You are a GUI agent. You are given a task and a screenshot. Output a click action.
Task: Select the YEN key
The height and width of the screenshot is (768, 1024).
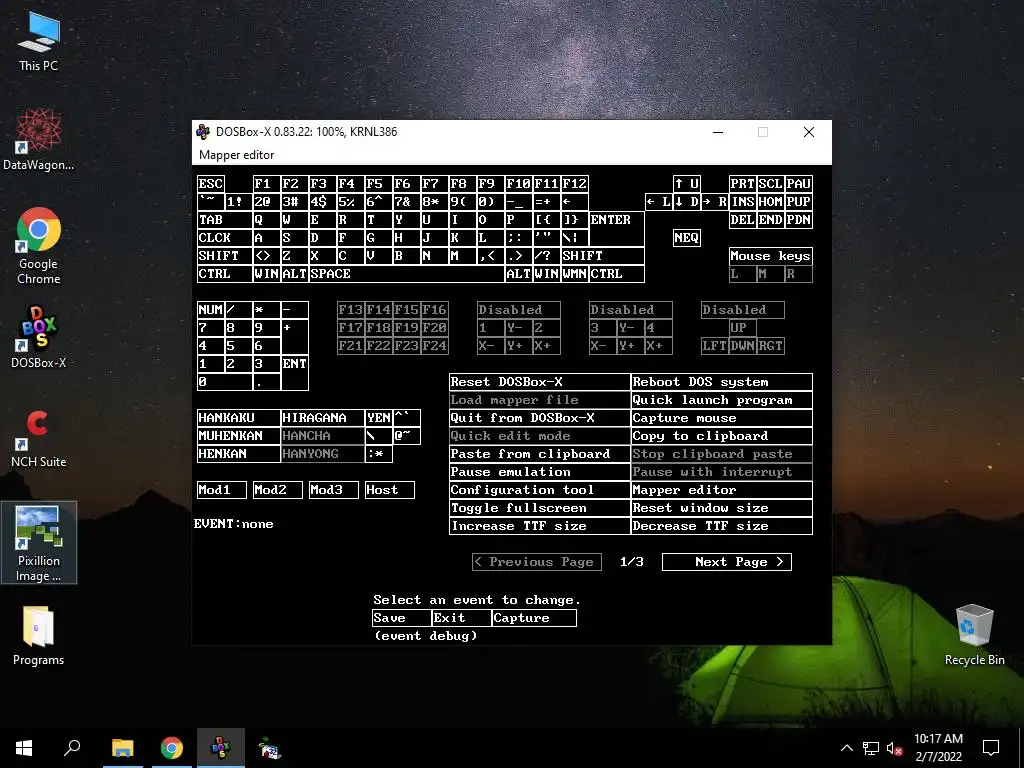[x=379, y=417]
